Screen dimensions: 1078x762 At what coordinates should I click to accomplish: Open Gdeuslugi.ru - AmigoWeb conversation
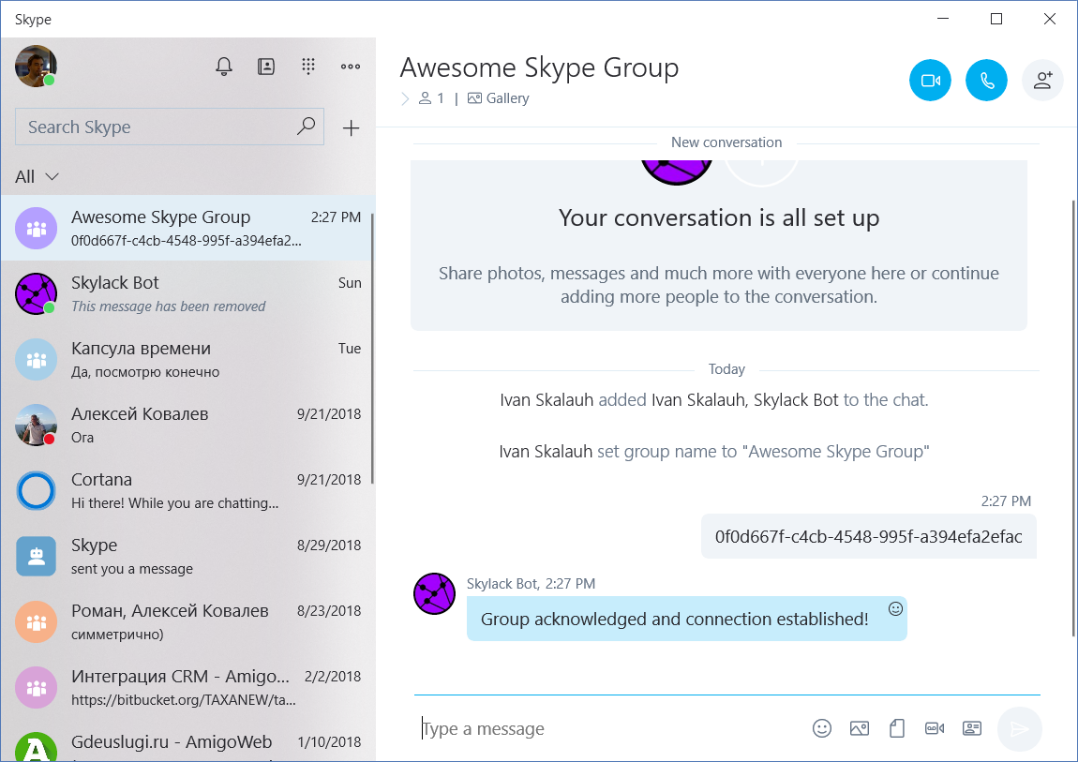pos(187,743)
